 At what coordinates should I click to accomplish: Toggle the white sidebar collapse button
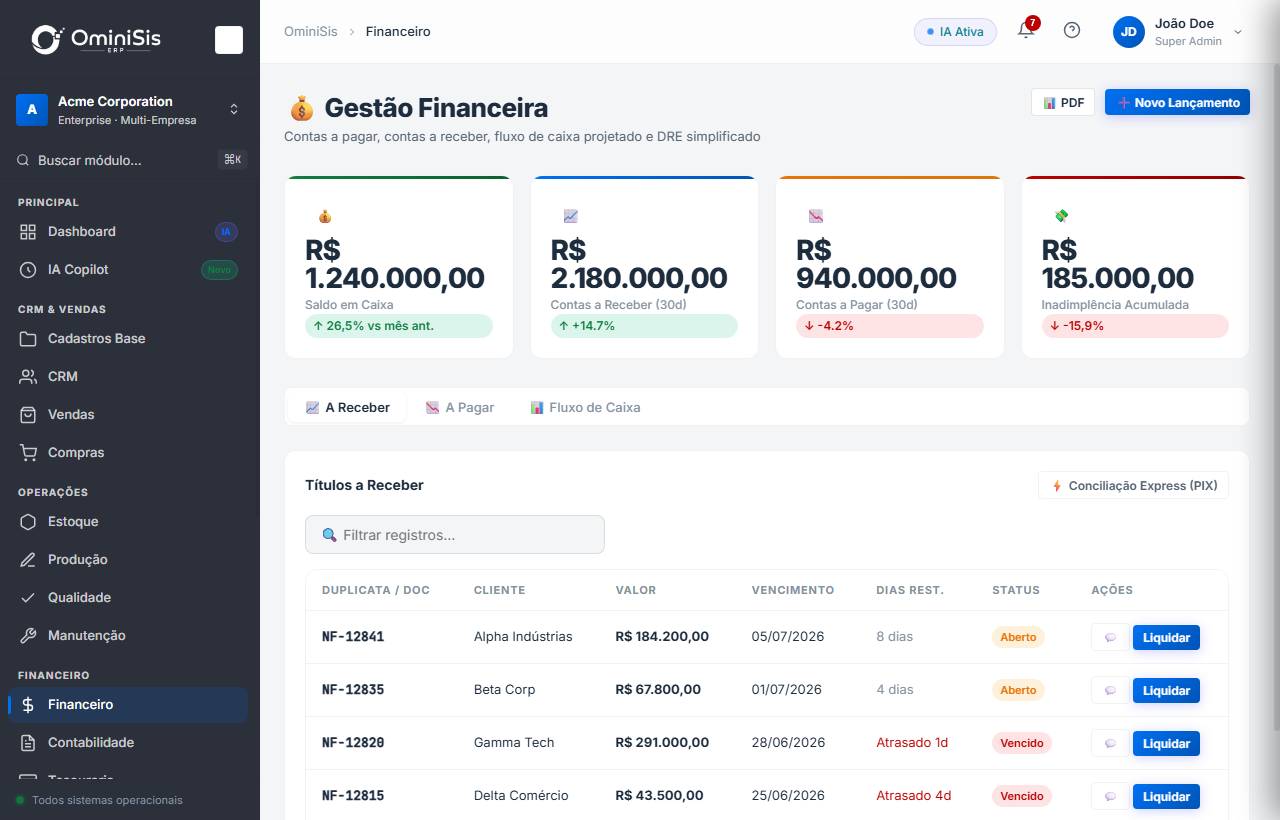(x=229, y=40)
